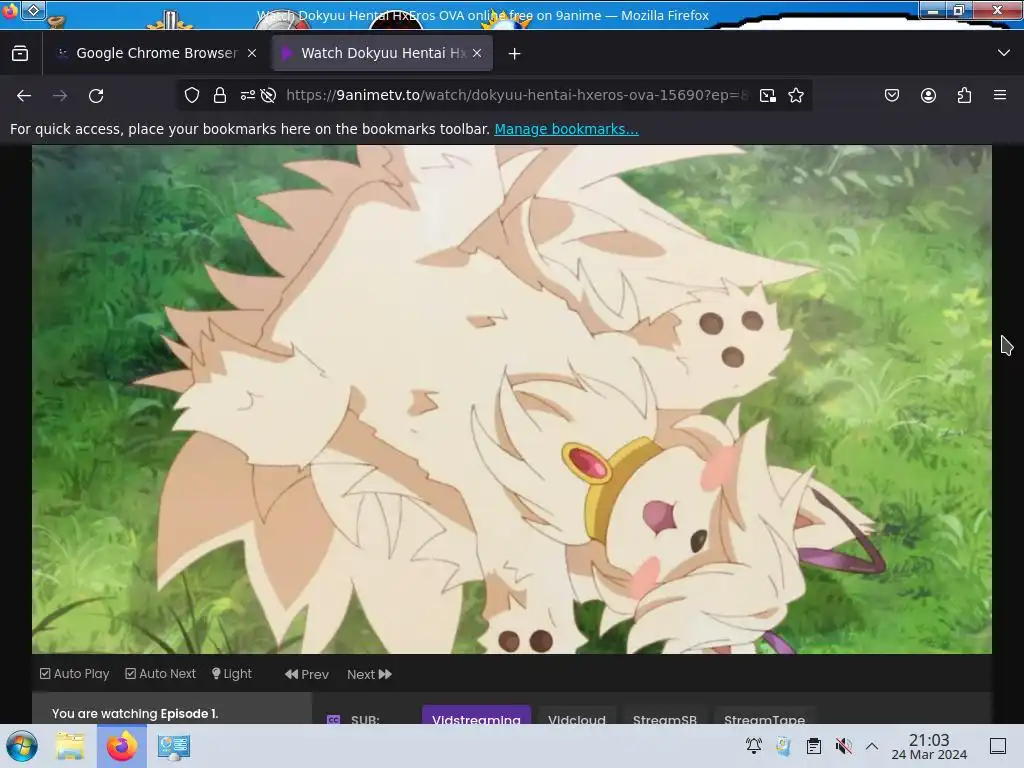Bookmark this page with the star icon
Image resolution: width=1024 pixels, height=768 pixels.
point(795,95)
